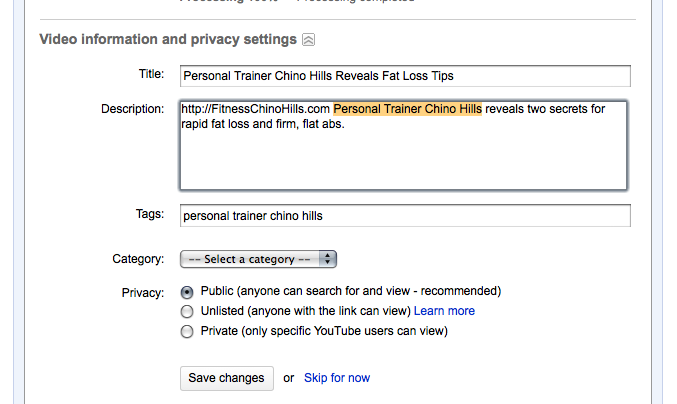This screenshot has height=404, width=677.
Task: Choose the Unlisted privacy radio button
Action: pos(187,312)
